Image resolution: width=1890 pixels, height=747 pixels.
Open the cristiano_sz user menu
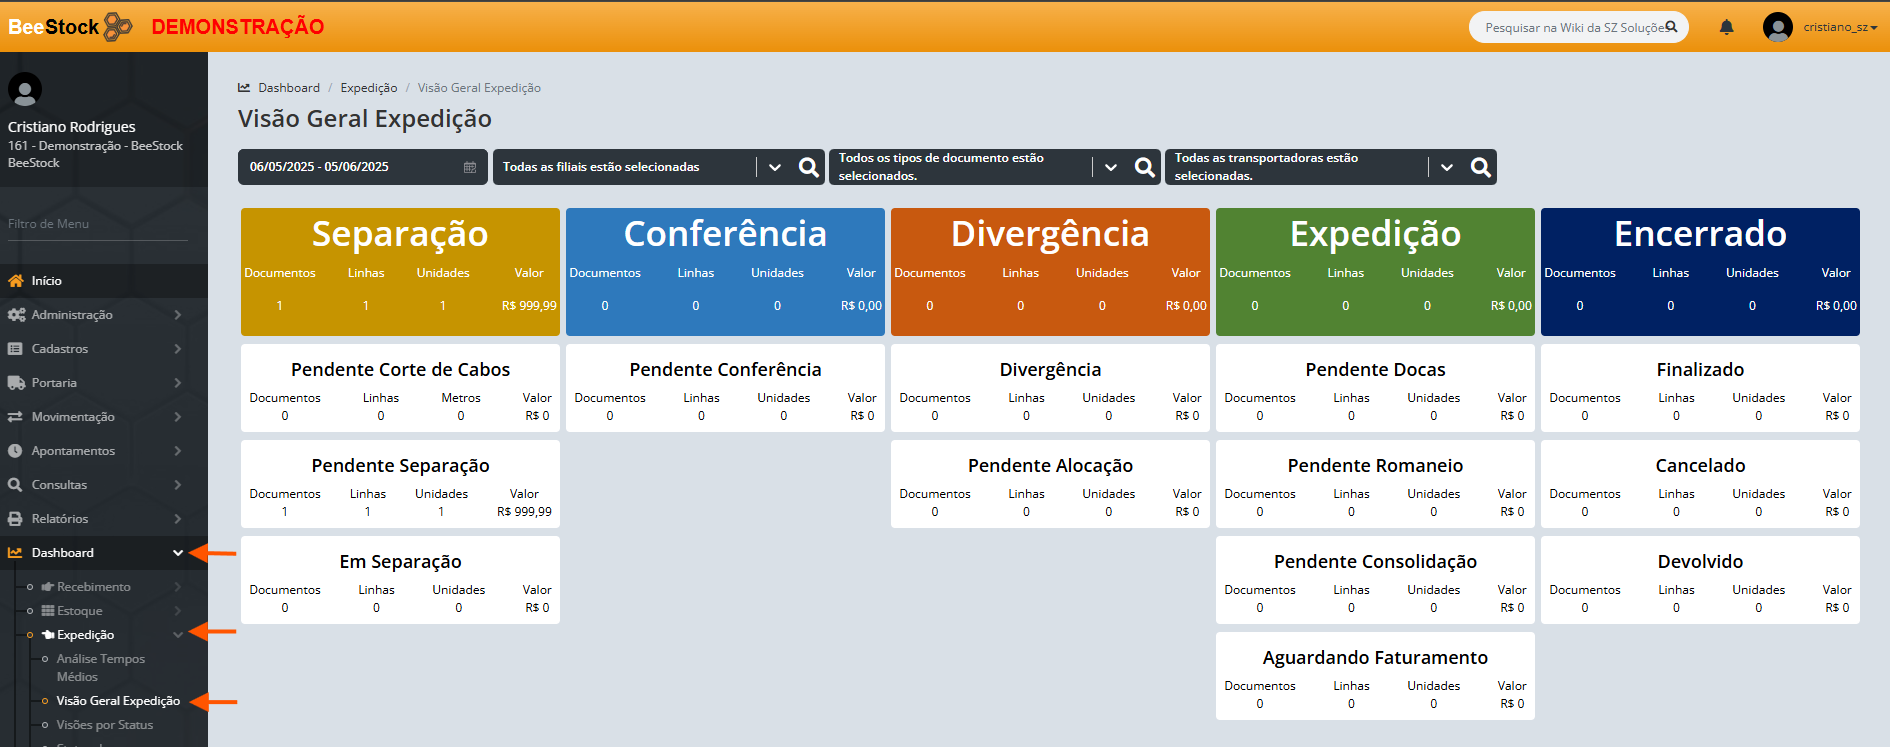point(1839,27)
